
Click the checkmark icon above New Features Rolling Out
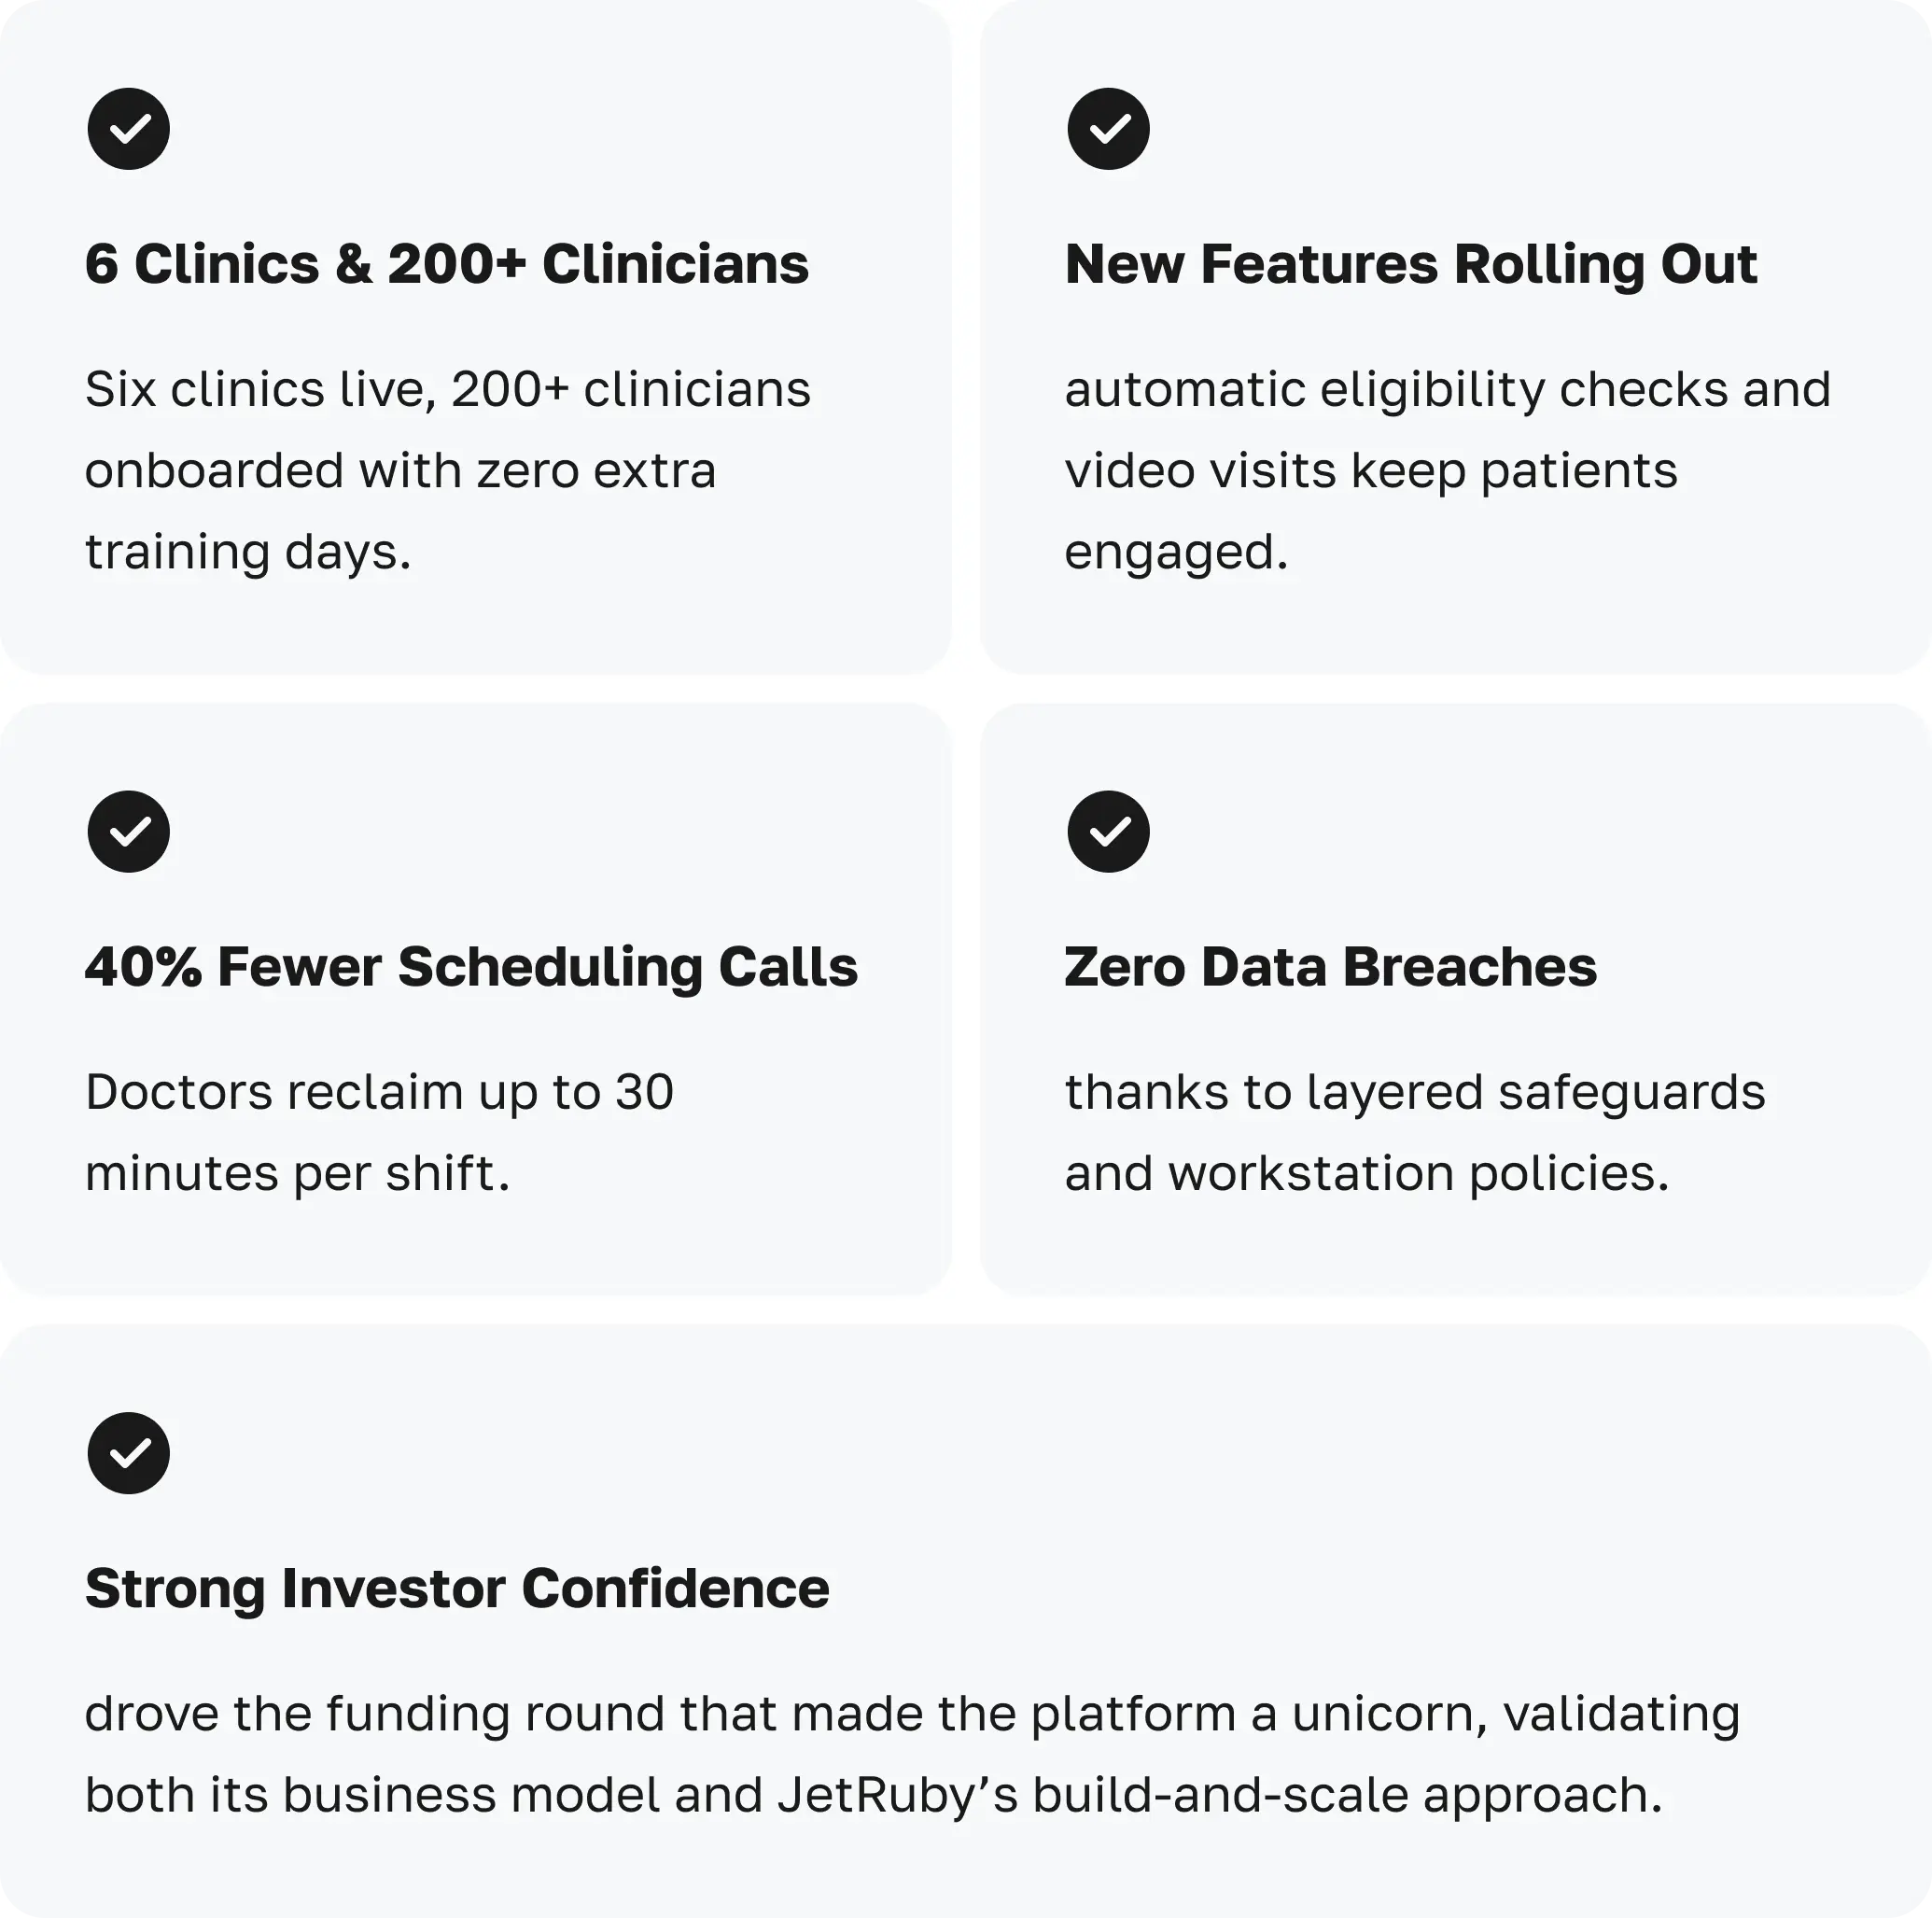pyautogui.click(x=1108, y=129)
